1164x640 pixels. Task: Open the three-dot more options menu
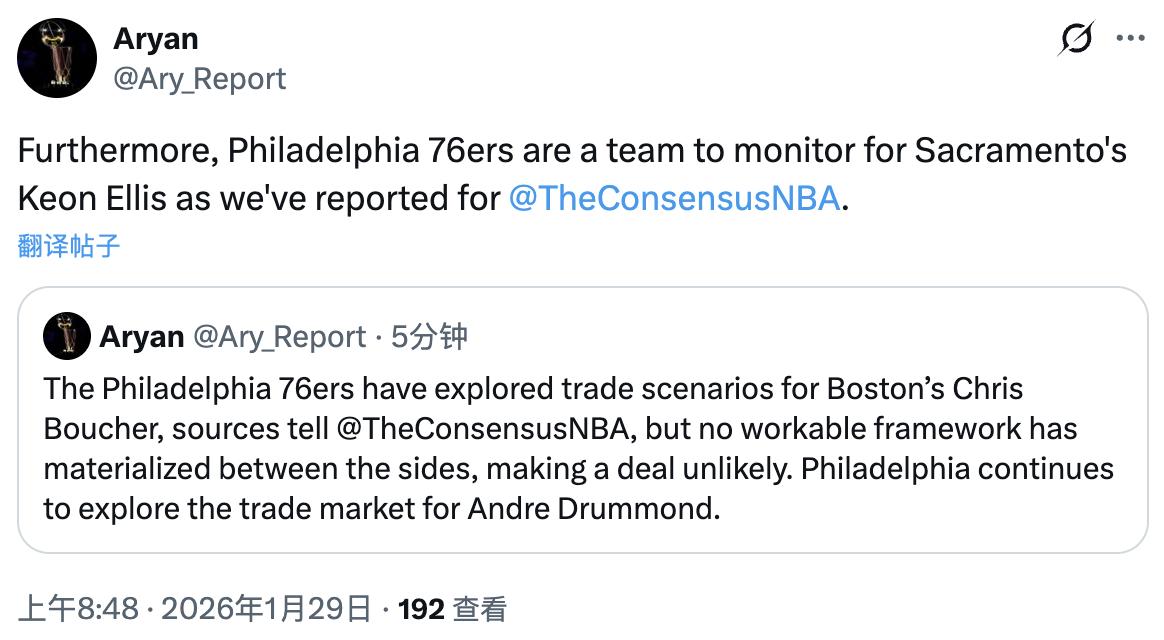[1130, 39]
